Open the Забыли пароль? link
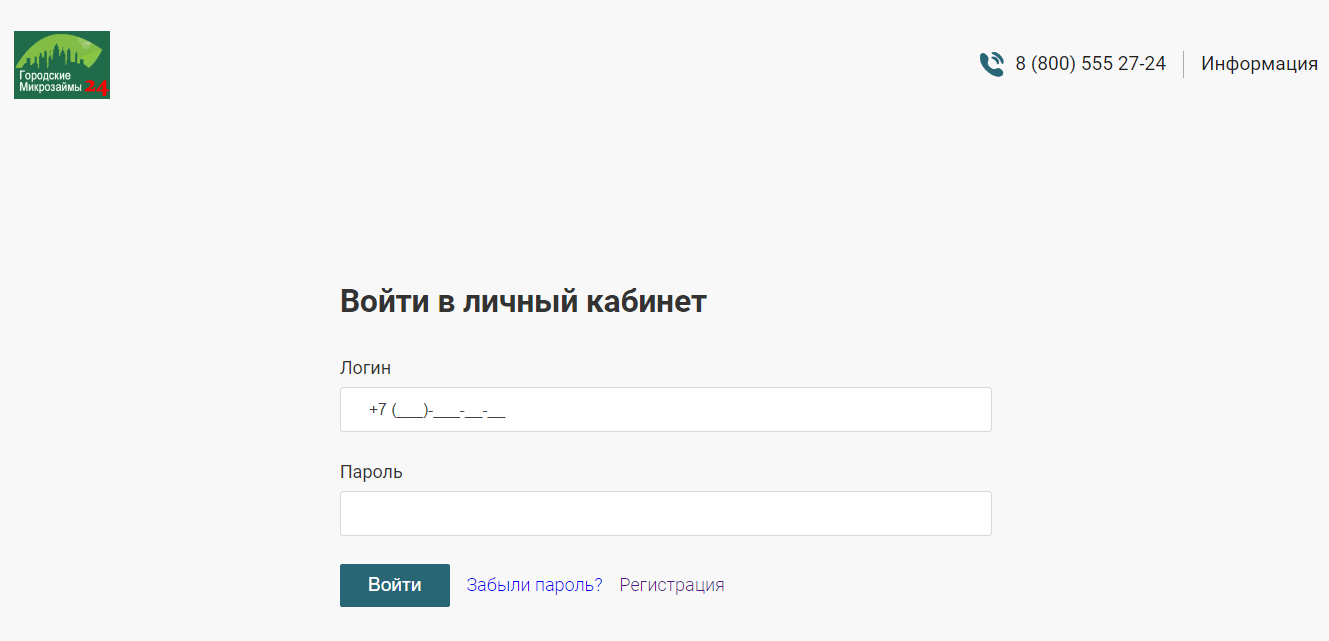The height and width of the screenshot is (641, 1329). pyautogui.click(x=534, y=585)
